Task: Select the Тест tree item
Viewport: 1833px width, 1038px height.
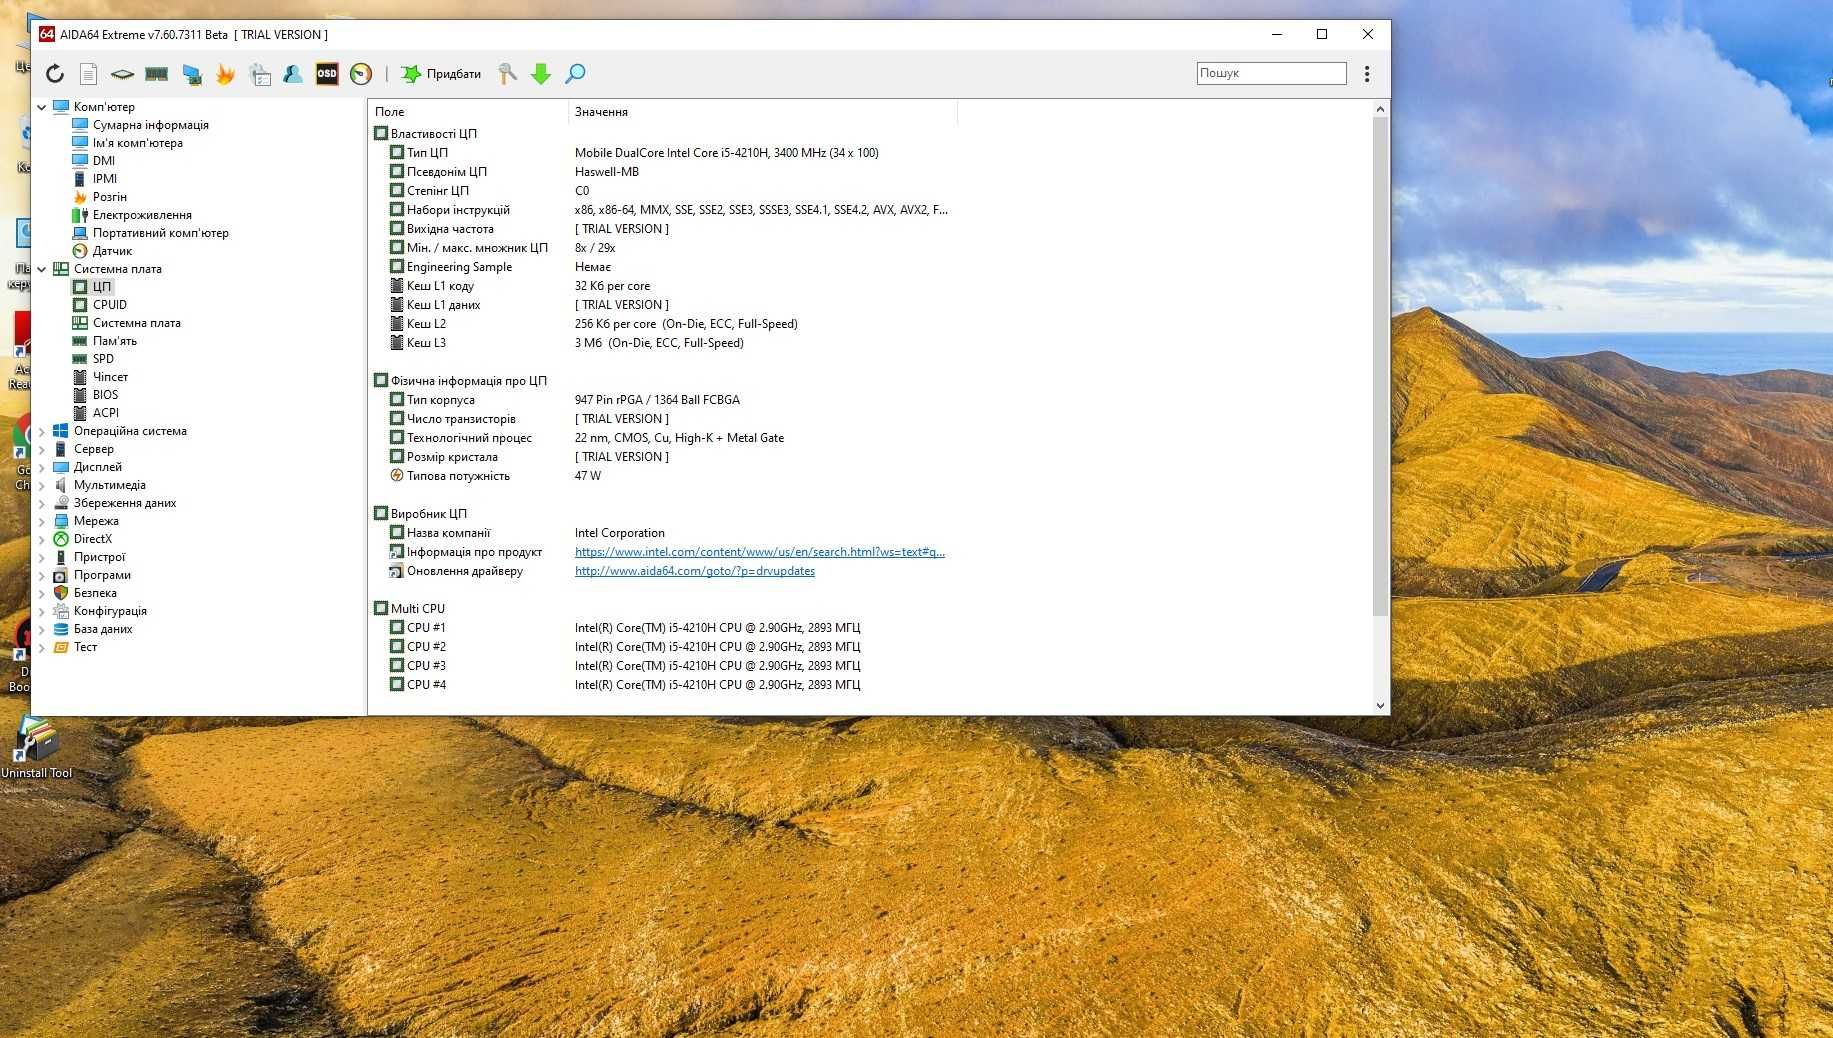Action: (x=85, y=647)
